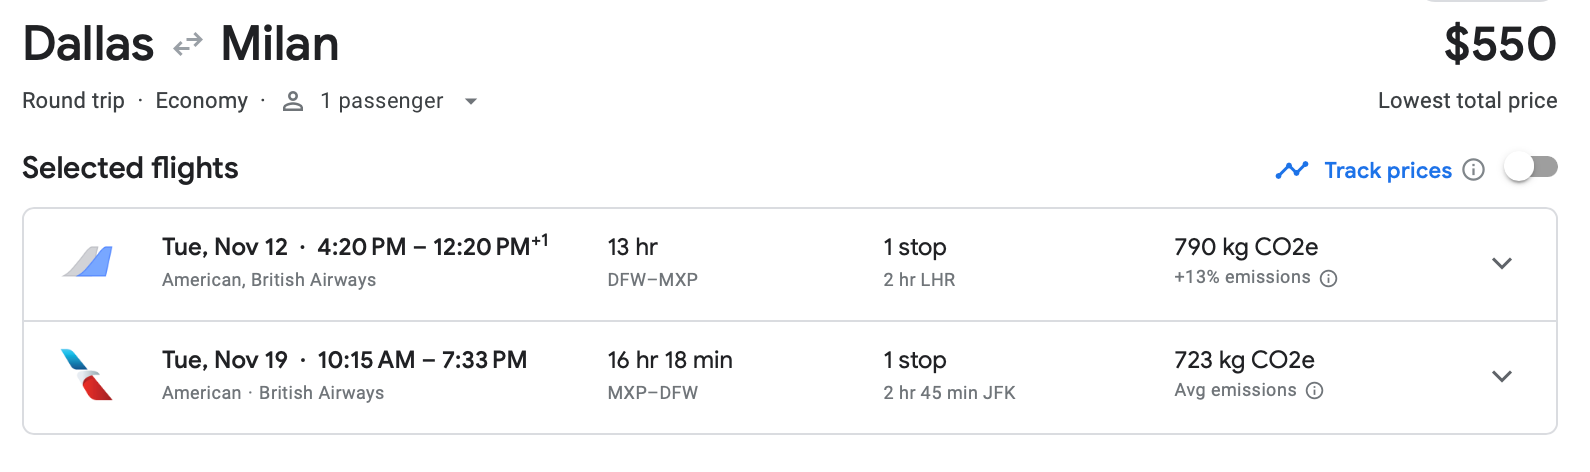Image resolution: width=1590 pixels, height=472 pixels.
Task: Open the info icon beside Track prices
Action: pyautogui.click(x=1473, y=170)
